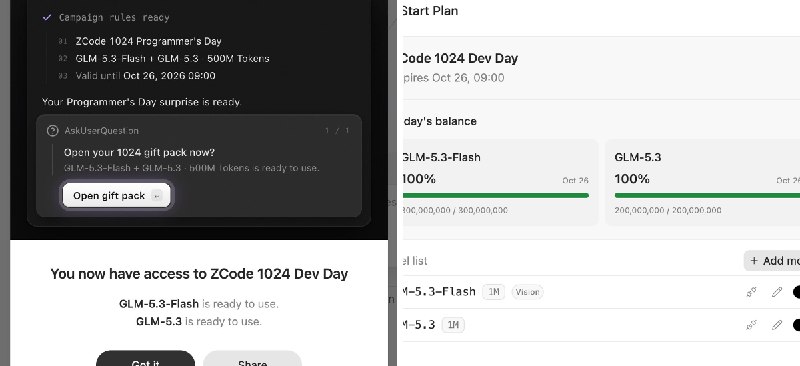
Task: Click the 1M badge on GLM-5.3-Flash row
Action: tap(493, 292)
